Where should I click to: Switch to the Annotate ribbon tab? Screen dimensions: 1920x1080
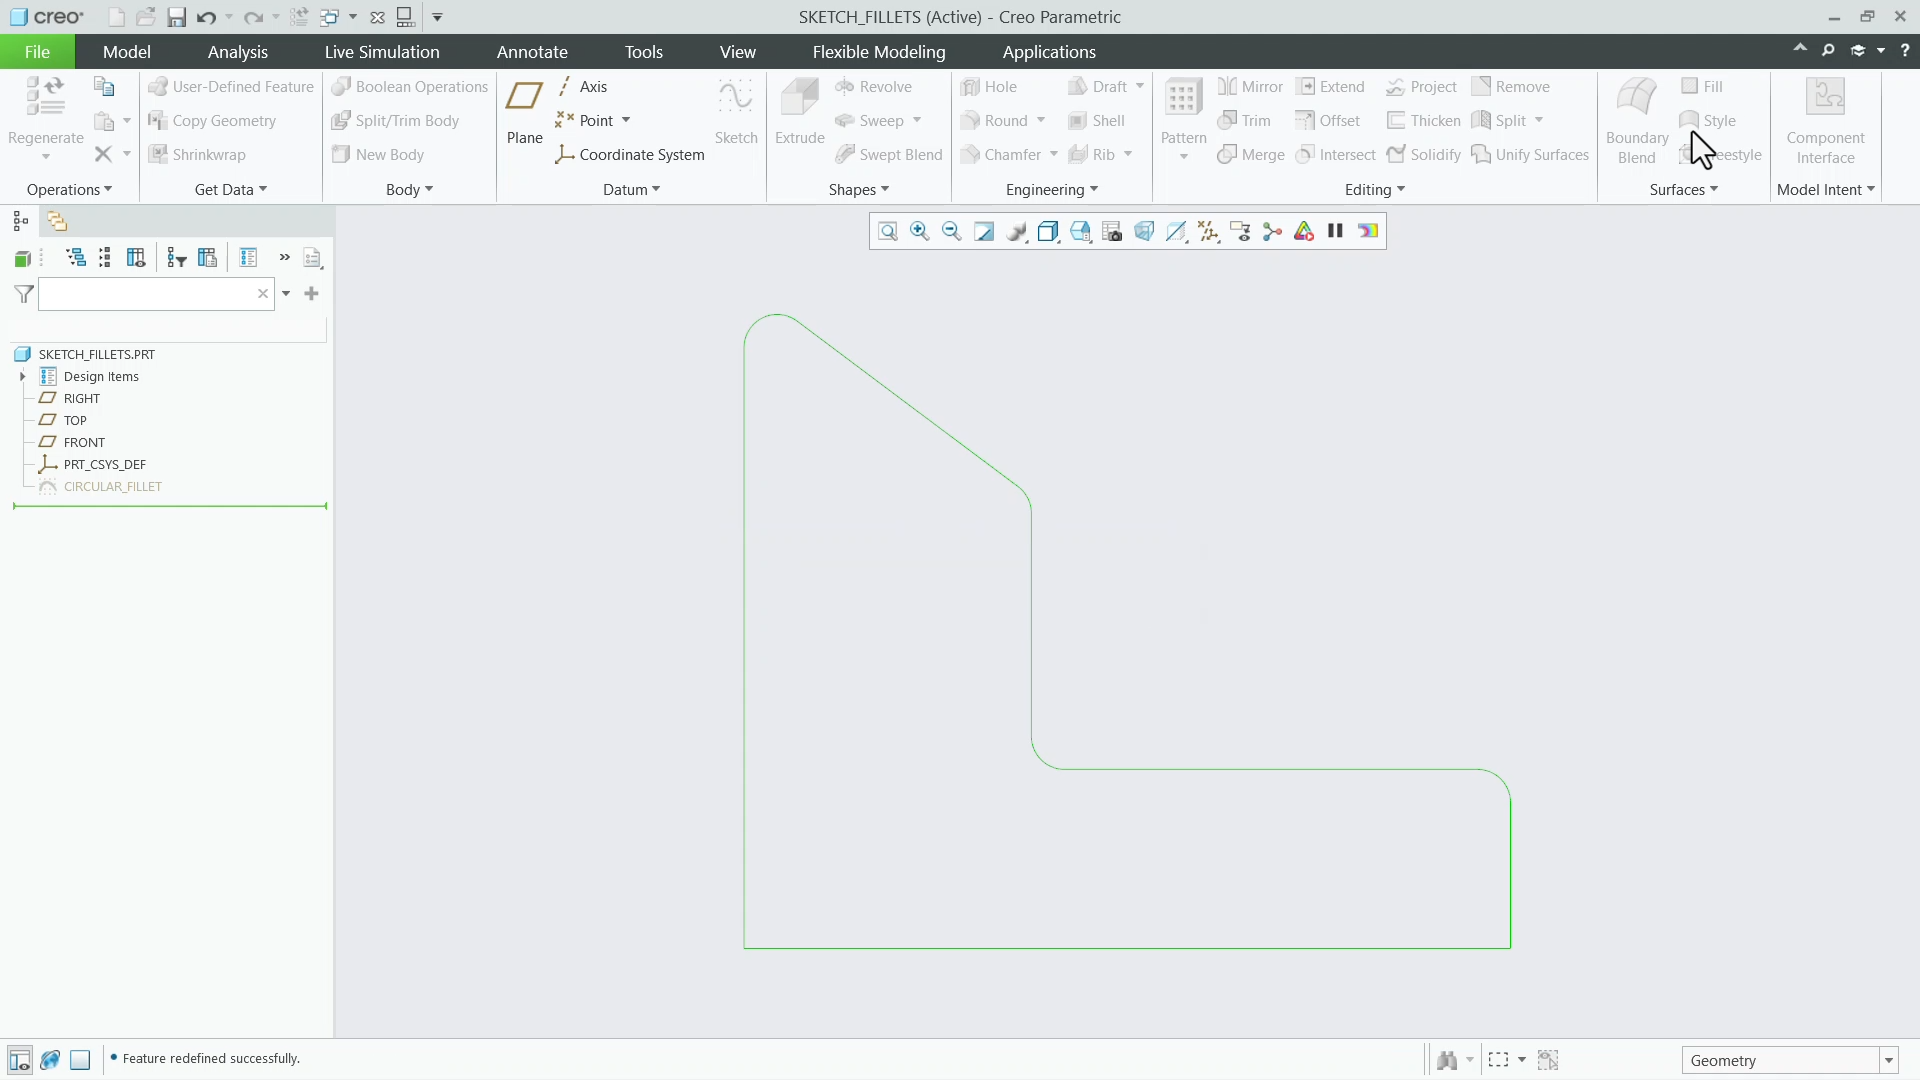[x=532, y=52]
